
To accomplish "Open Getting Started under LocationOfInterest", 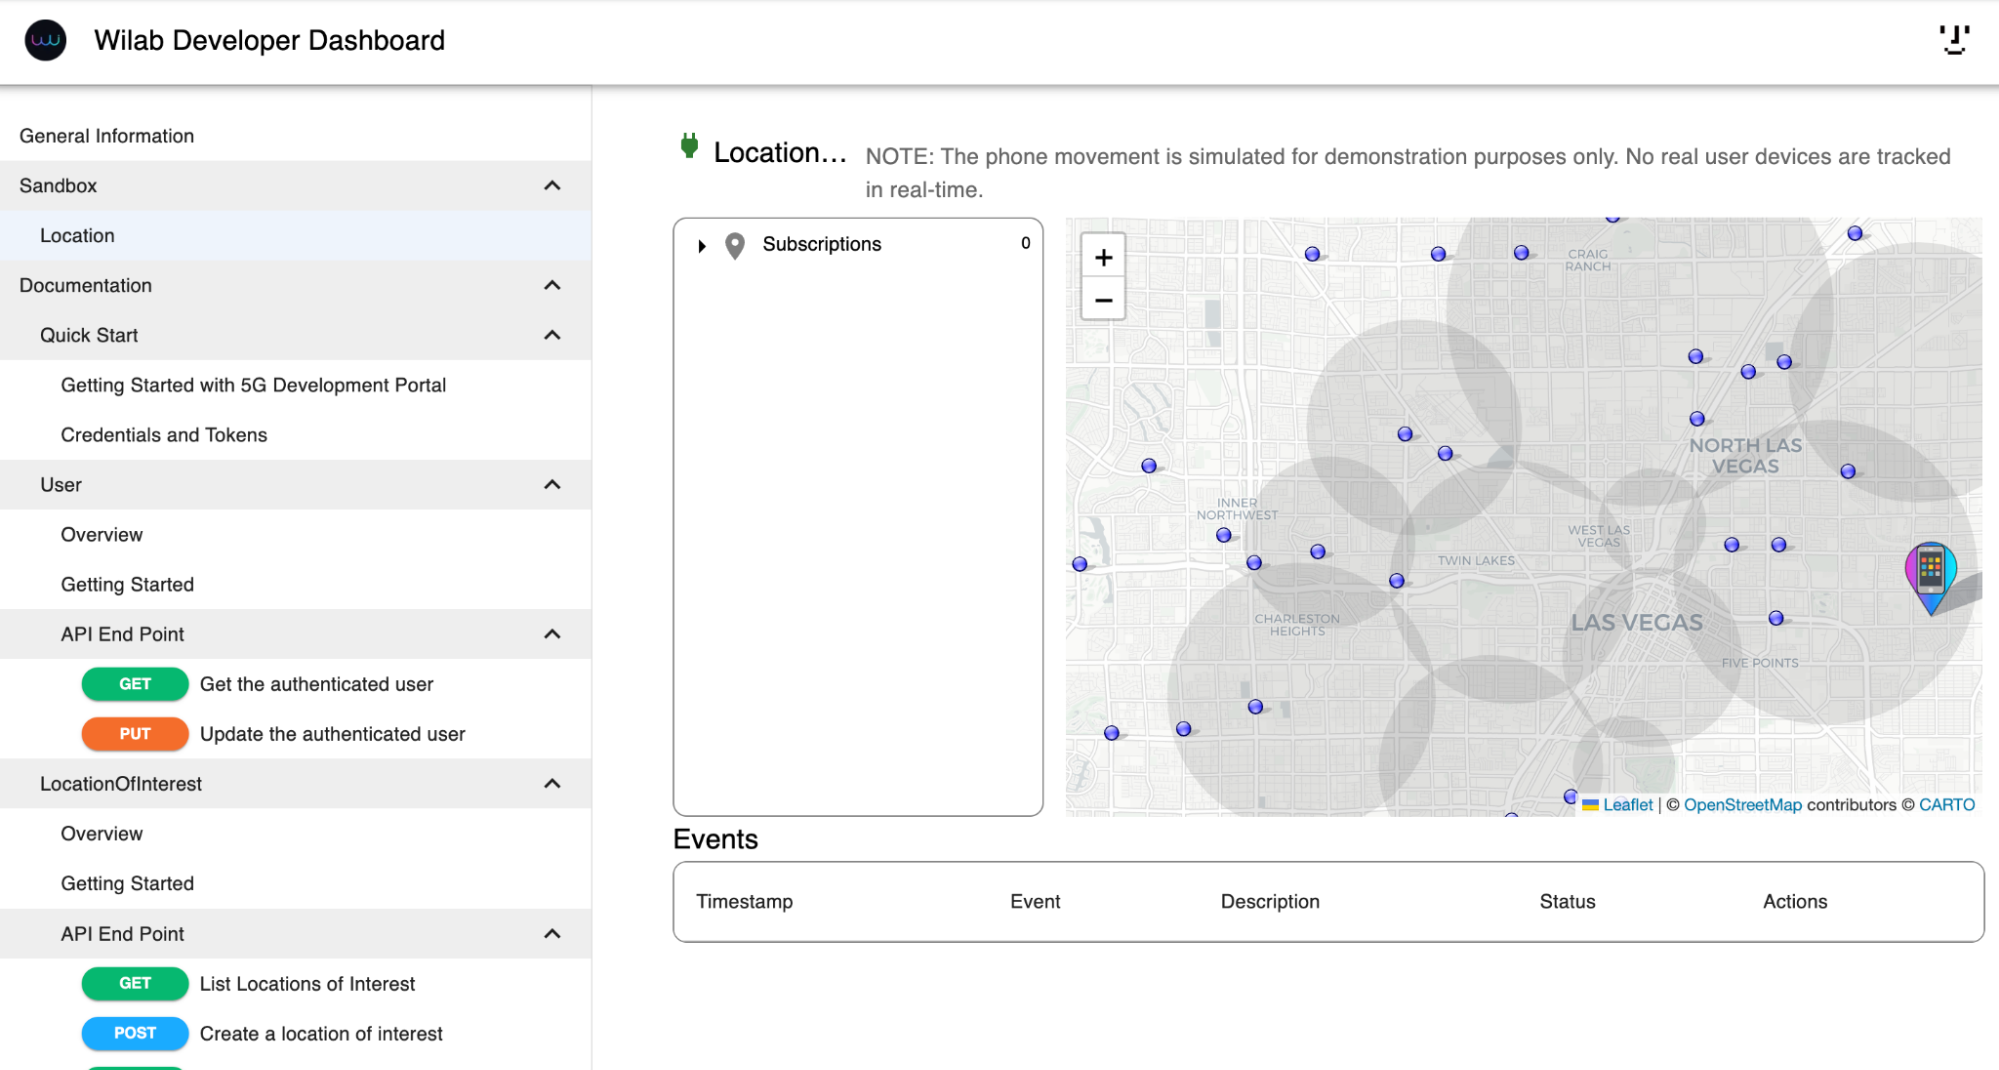I will 295,884.
